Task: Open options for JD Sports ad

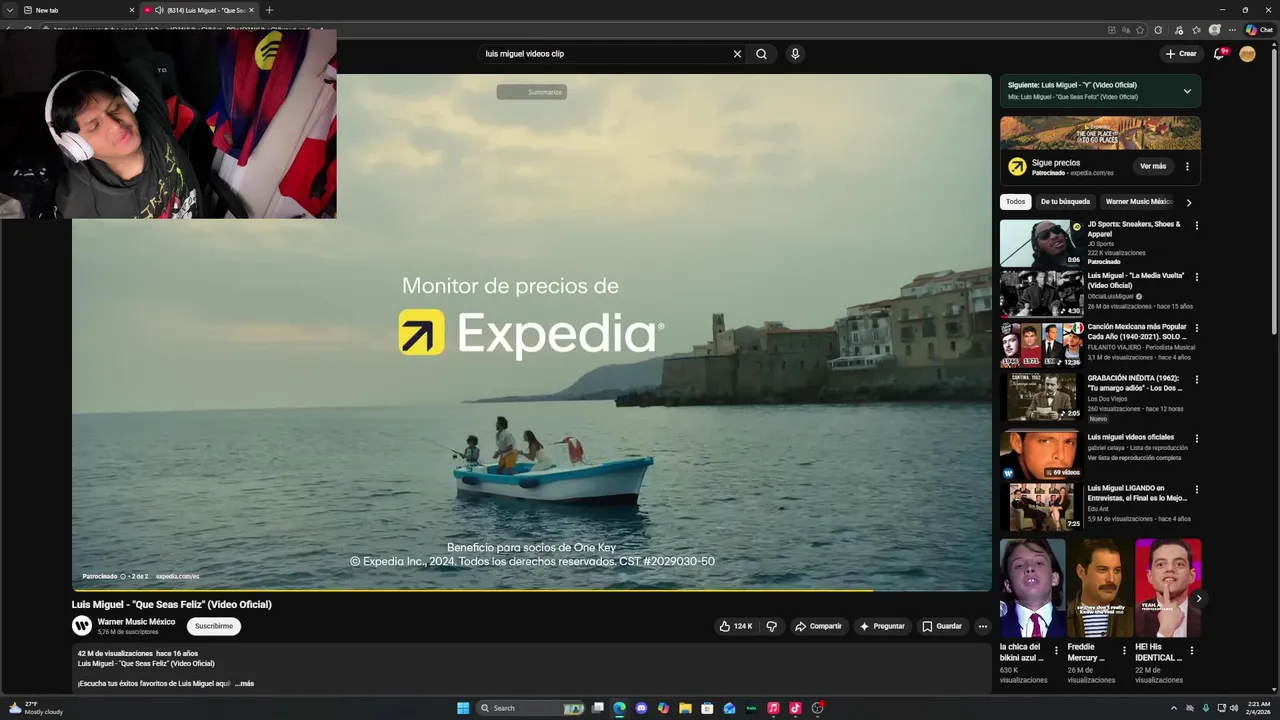Action: [x=1196, y=226]
